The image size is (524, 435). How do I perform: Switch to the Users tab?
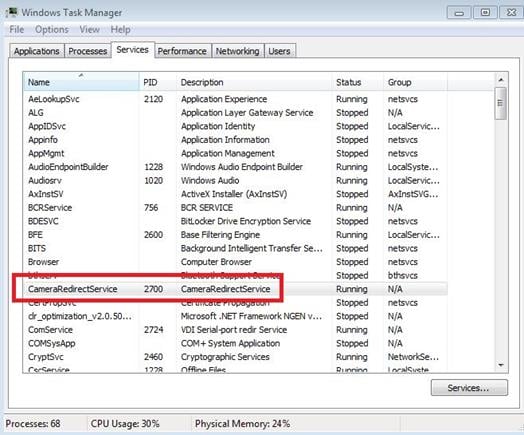(x=279, y=51)
